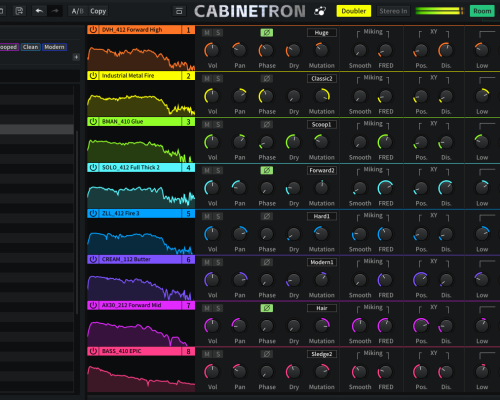
Task: Toggle power for DVH_412 Forward High slot
Action: tap(93, 30)
